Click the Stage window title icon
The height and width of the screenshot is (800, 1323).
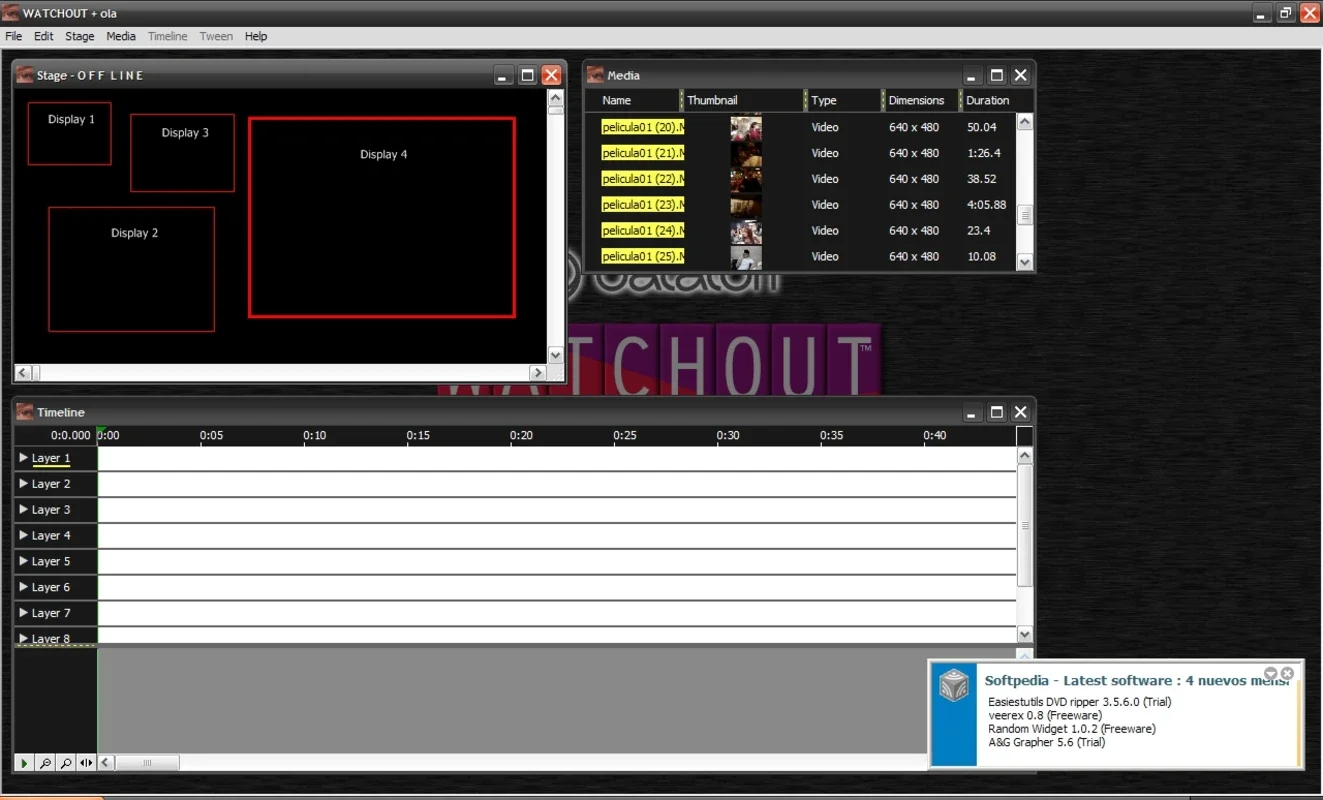point(25,75)
